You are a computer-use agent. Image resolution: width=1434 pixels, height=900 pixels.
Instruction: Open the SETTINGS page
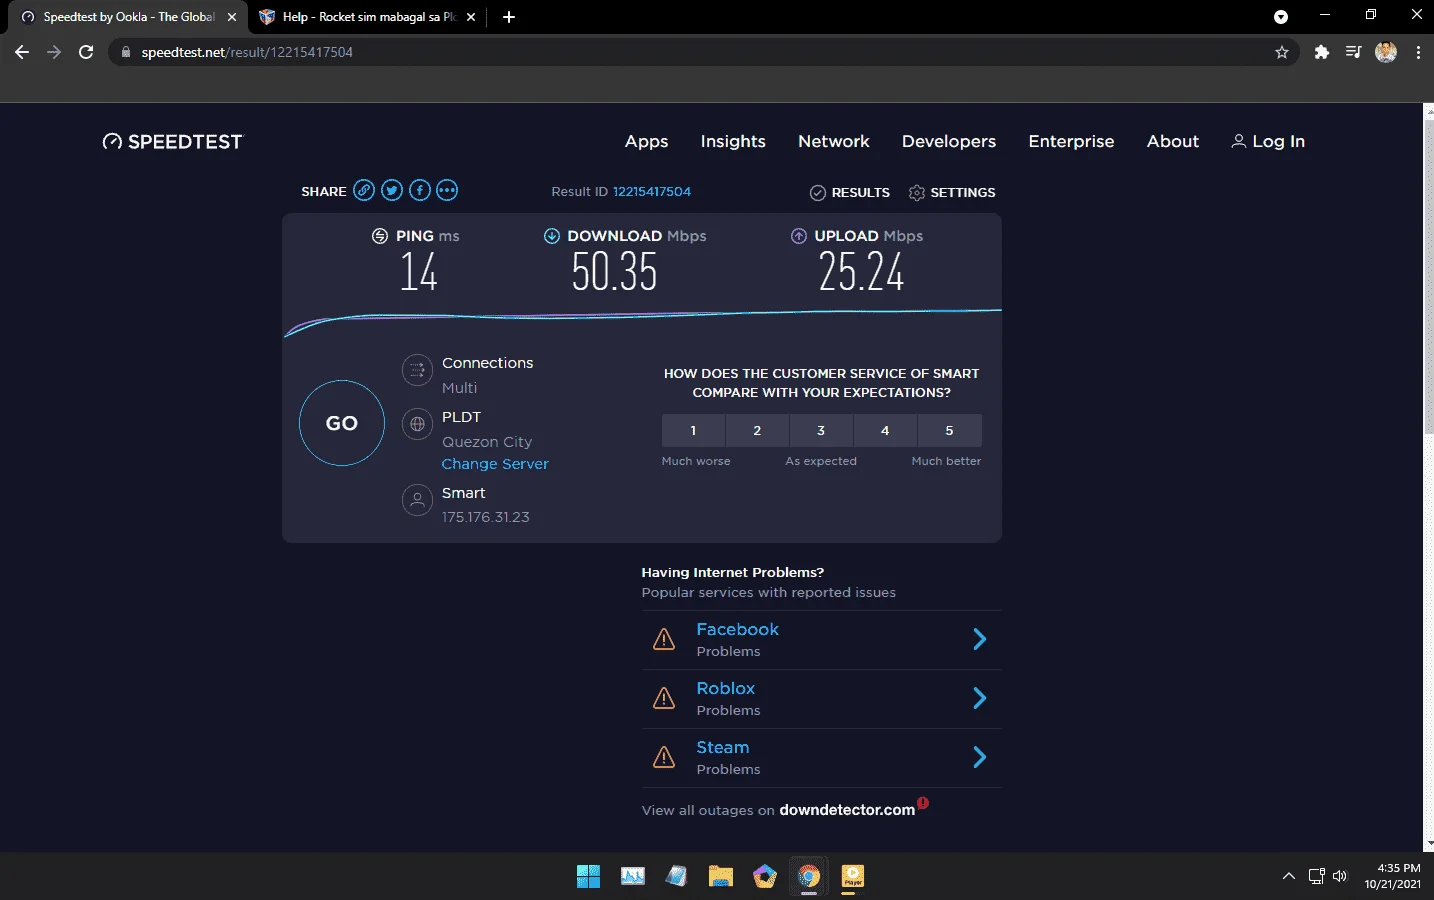(952, 192)
